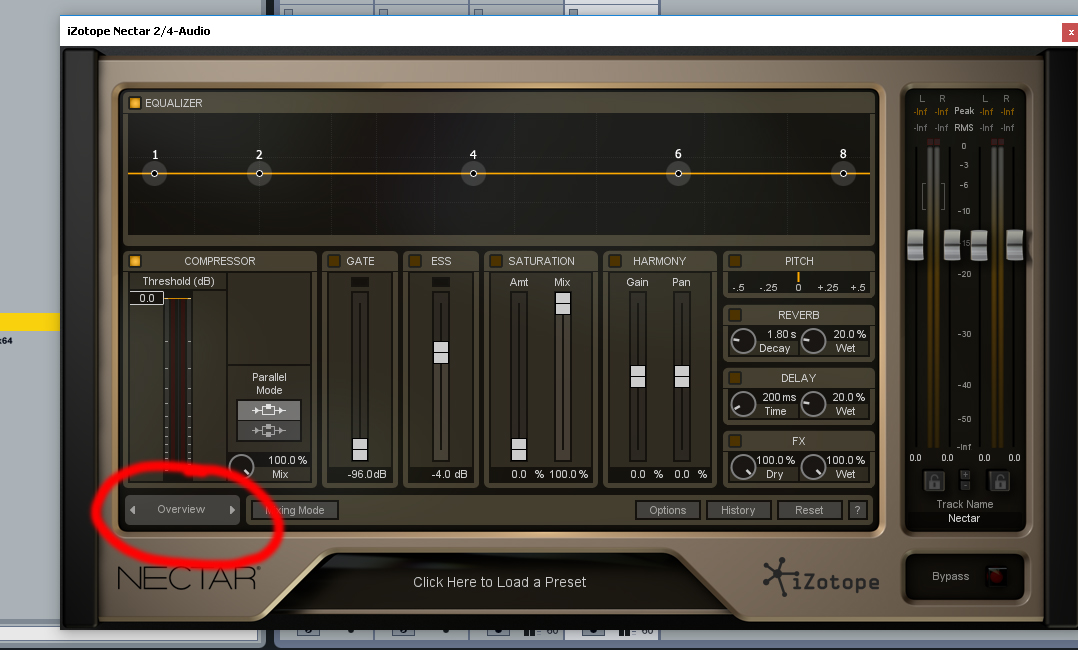Go to previous module with left arrow
1078x650 pixels.
(x=133, y=510)
